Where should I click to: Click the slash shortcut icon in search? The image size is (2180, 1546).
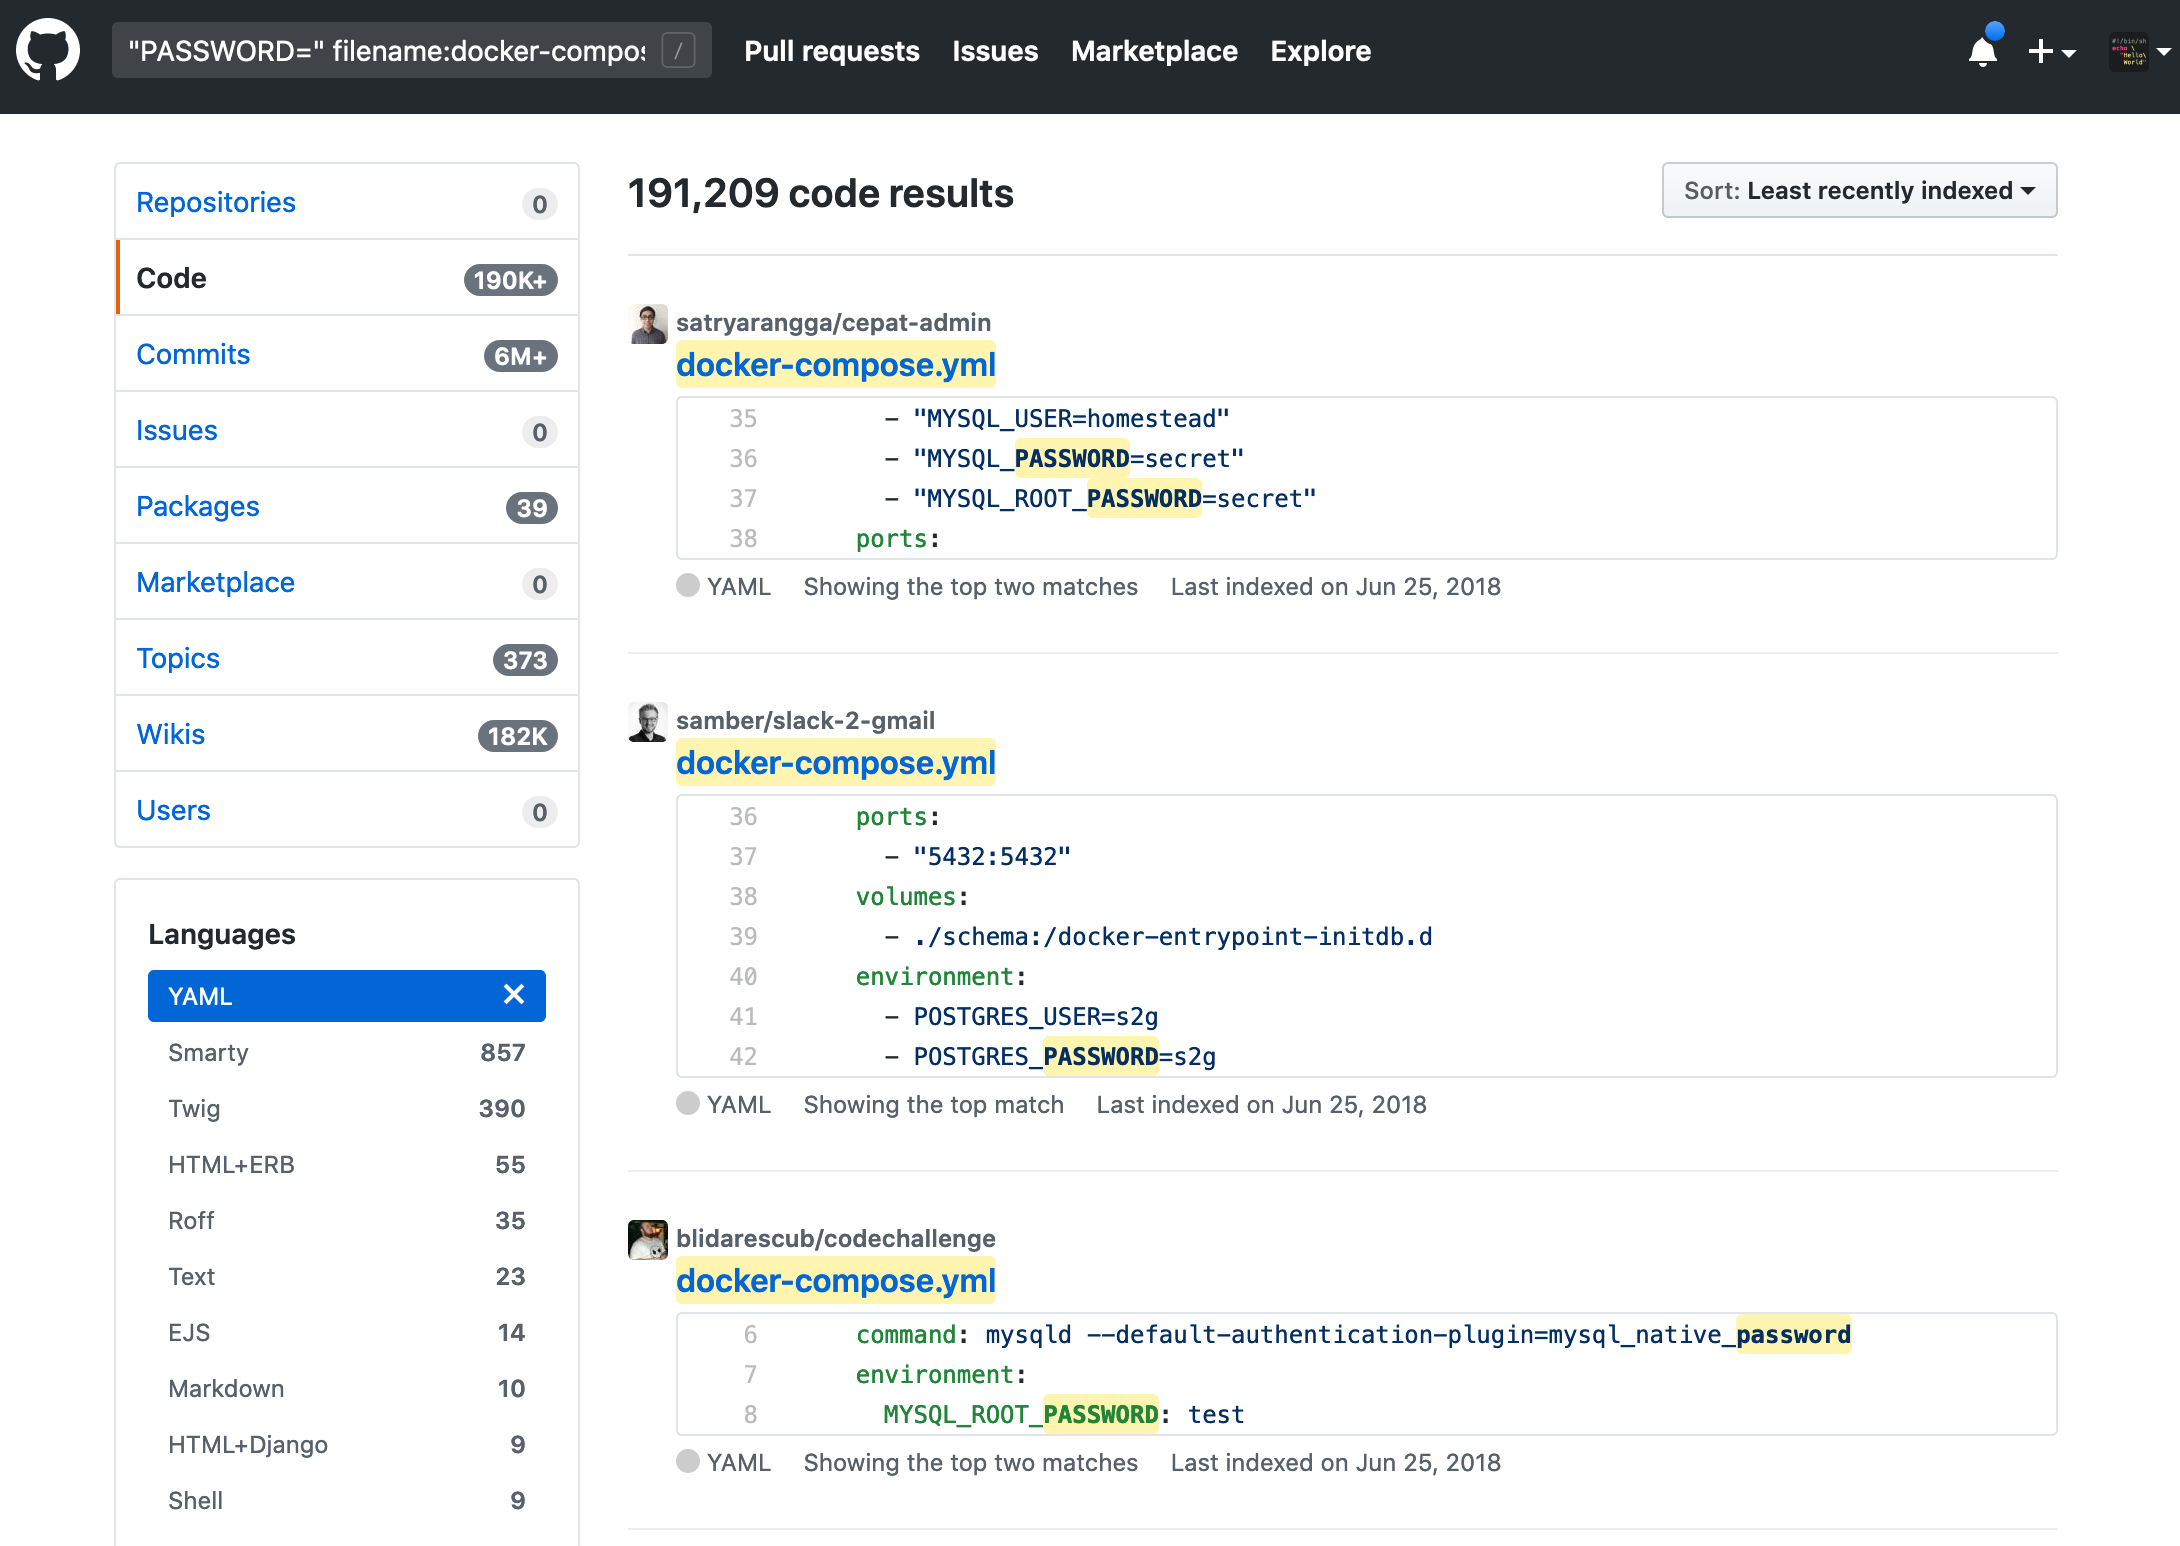point(678,51)
